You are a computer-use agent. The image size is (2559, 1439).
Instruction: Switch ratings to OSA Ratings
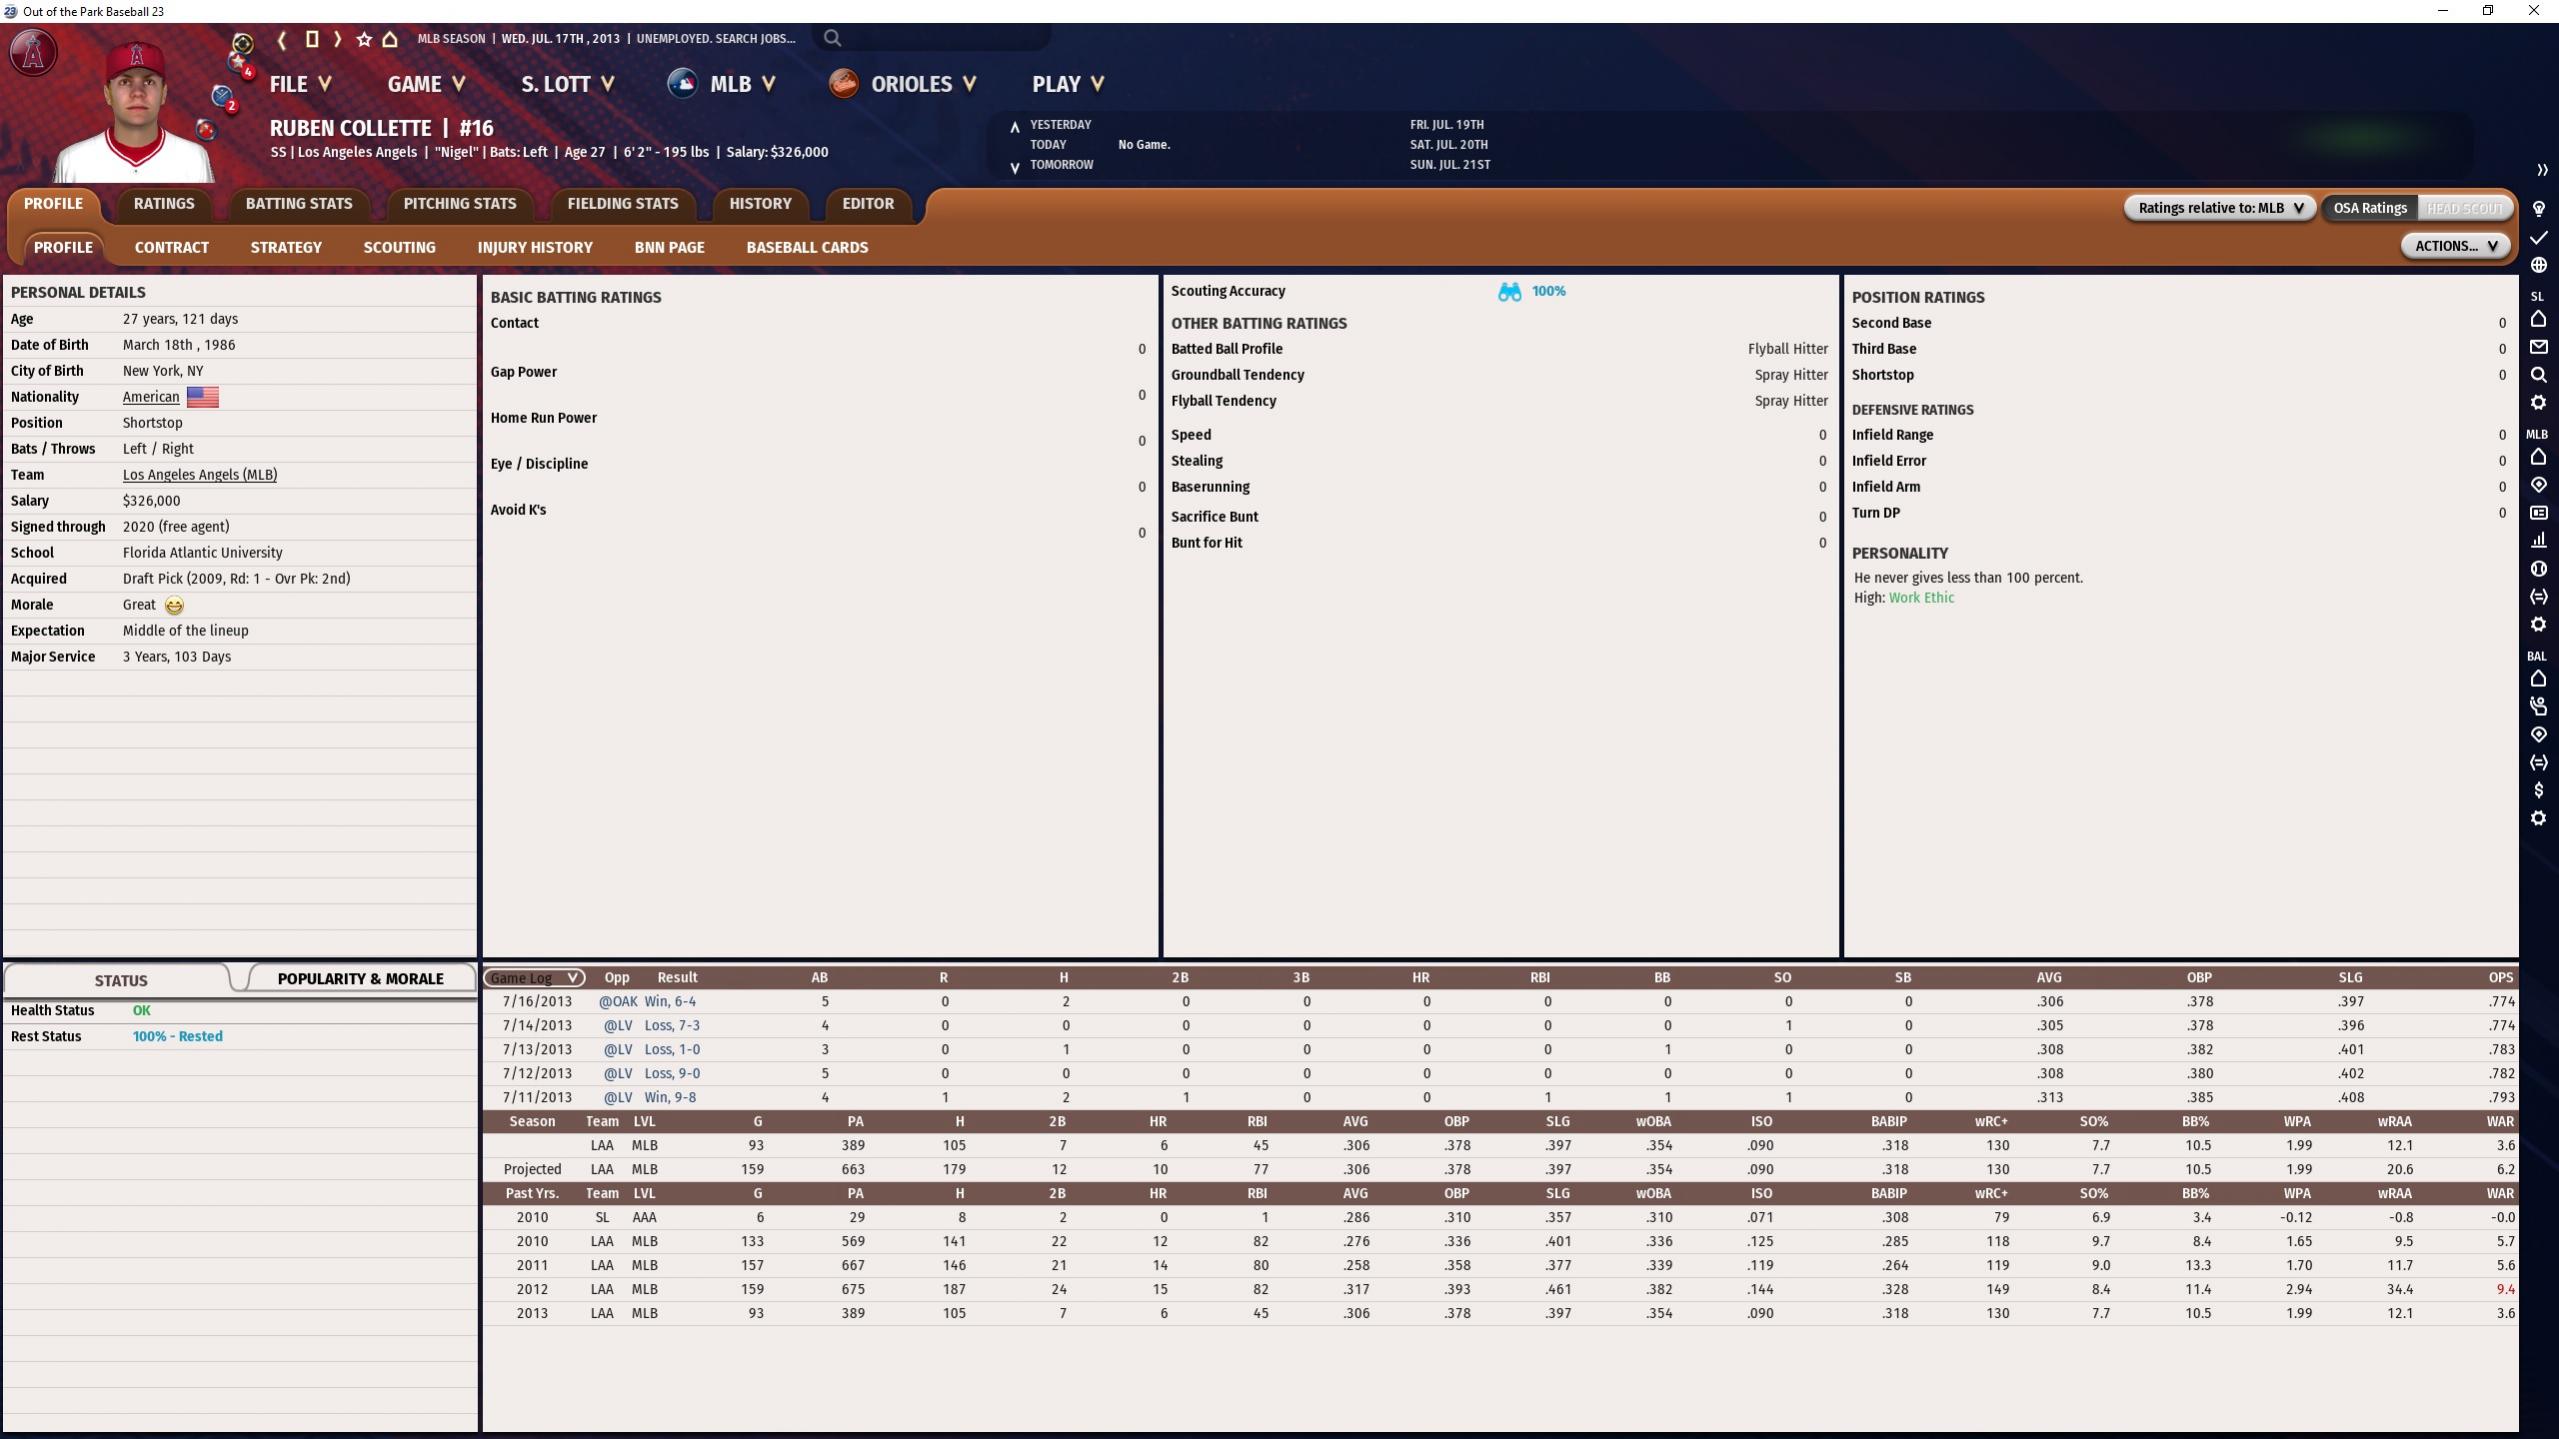pos(2369,208)
